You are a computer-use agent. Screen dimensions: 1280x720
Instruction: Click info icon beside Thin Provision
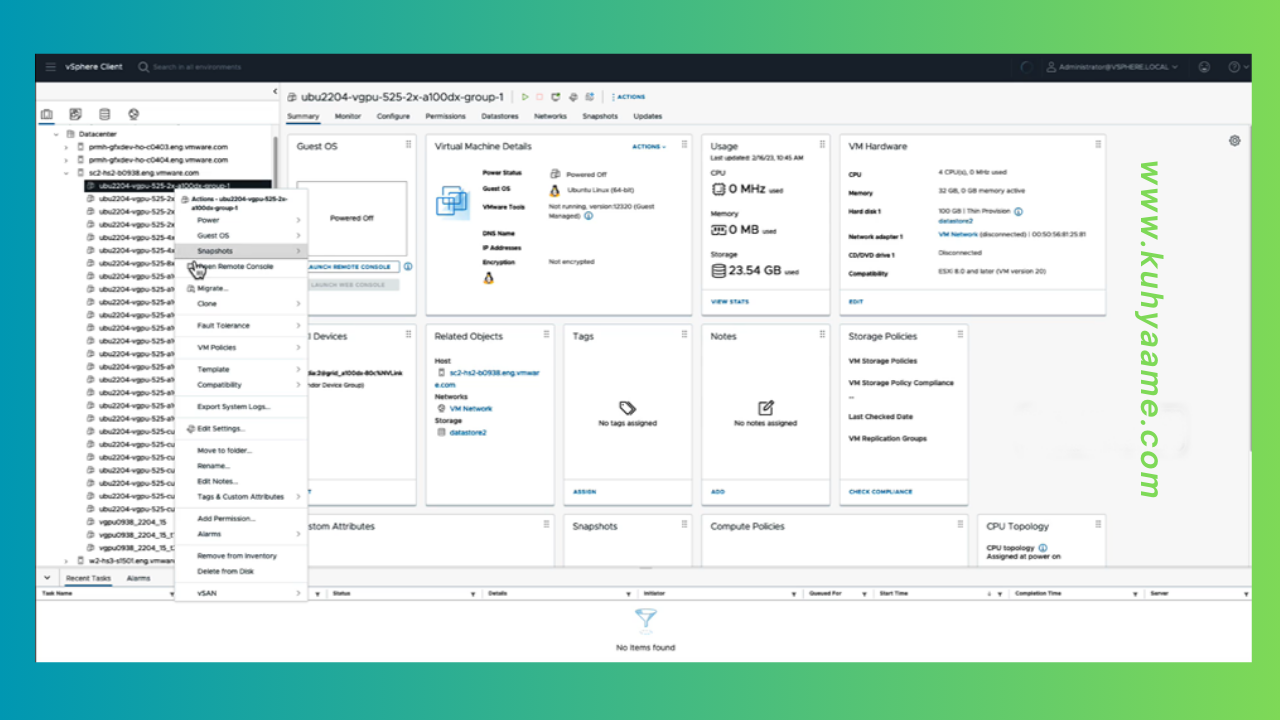pyautogui.click(x=1018, y=212)
